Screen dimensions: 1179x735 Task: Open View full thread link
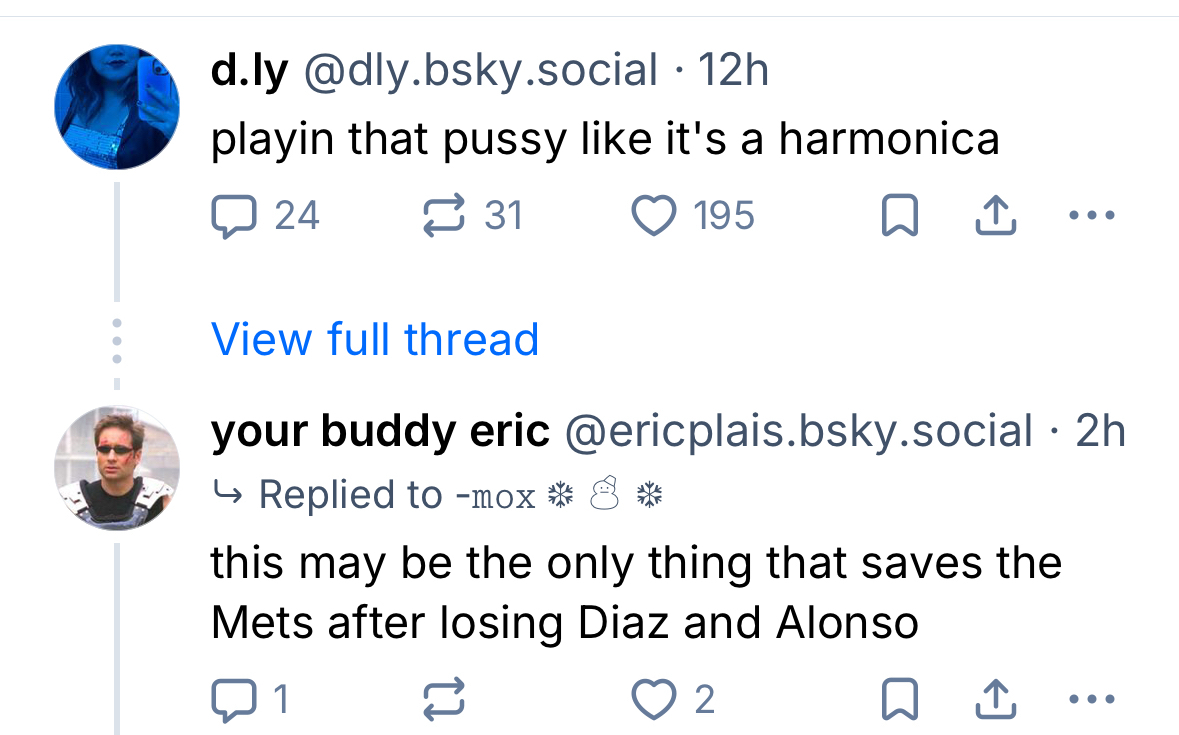375,339
